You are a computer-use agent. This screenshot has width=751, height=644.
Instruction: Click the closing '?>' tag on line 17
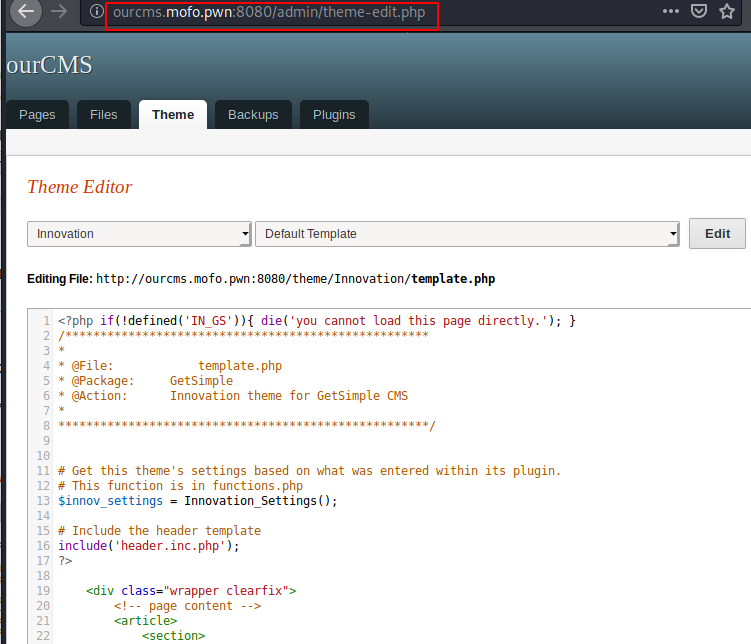pyautogui.click(x=65, y=561)
